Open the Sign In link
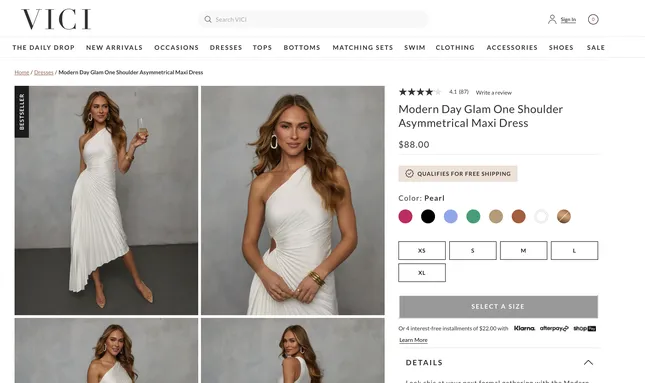 (x=568, y=19)
